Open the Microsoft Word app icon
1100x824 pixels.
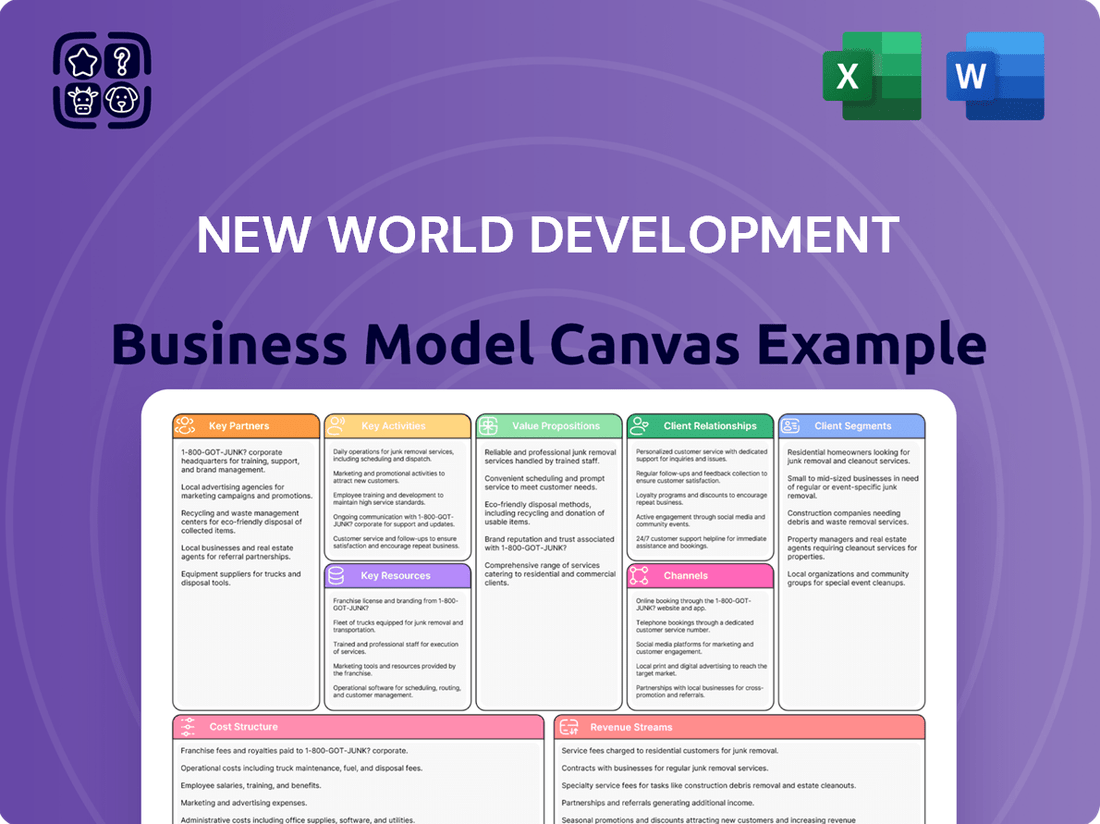pos(994,73)
